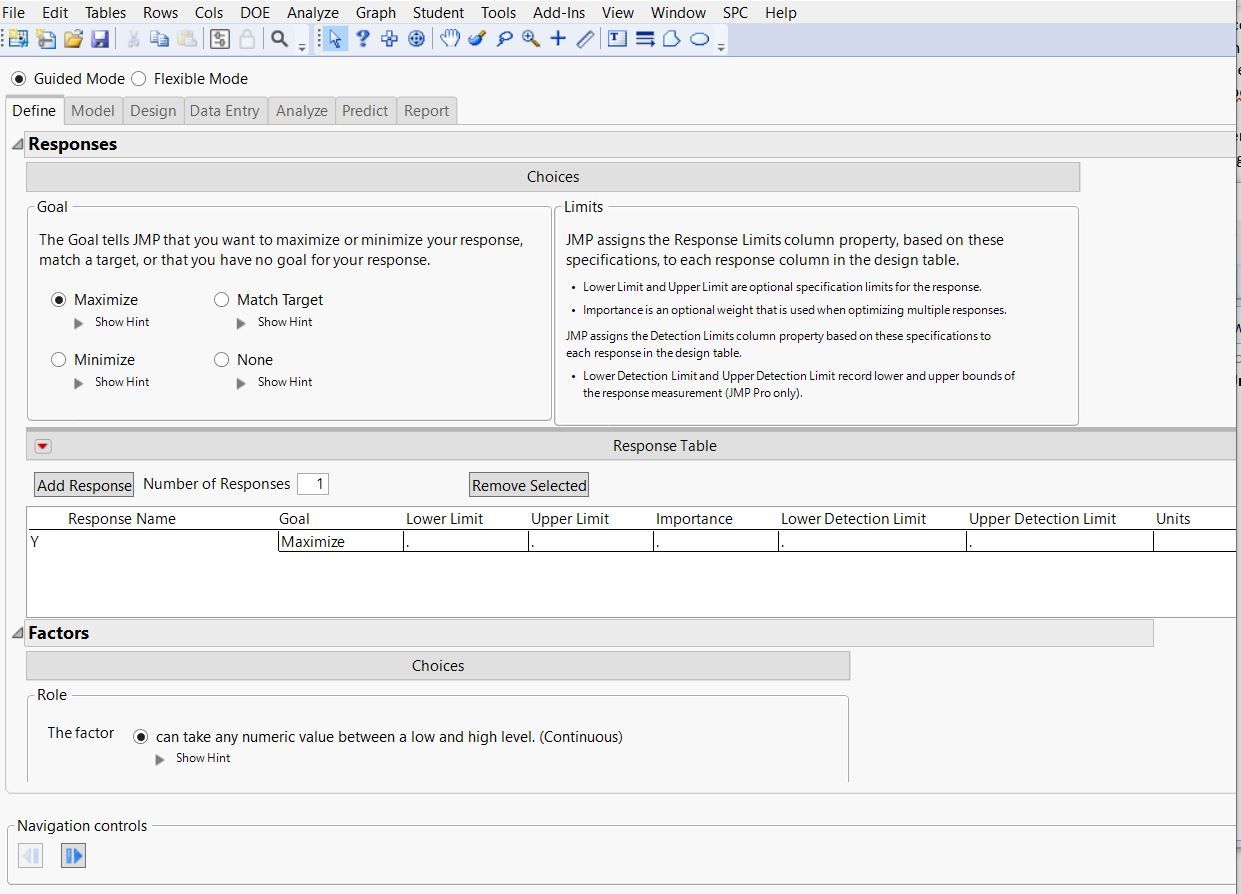Screen dimensions: 1241x894
Task: Select the Grabber hand tool
Action: (450, 39)
